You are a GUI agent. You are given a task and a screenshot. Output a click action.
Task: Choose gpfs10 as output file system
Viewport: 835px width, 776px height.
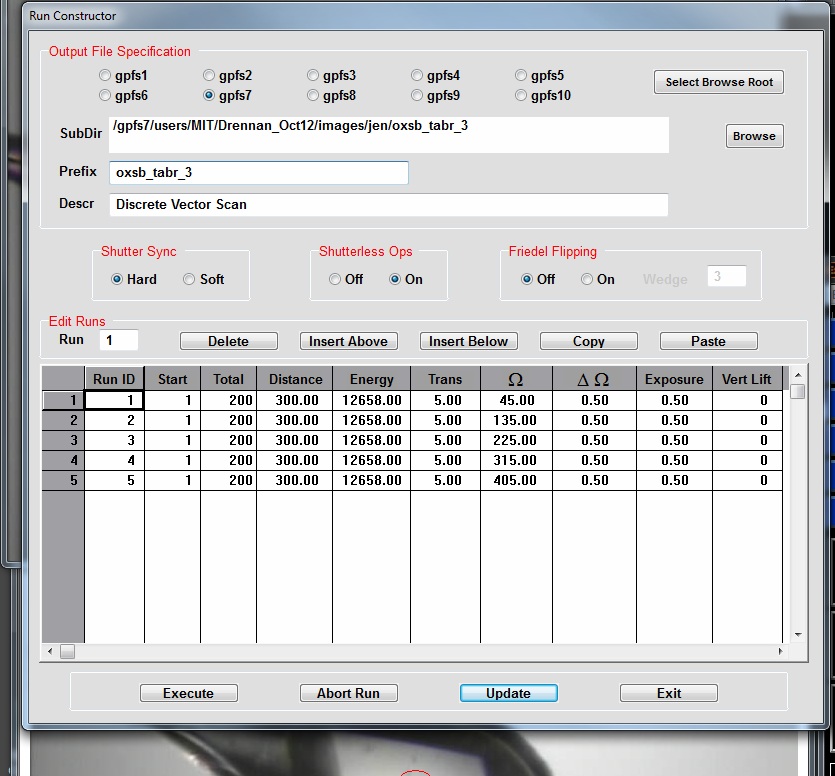click(521, 96)
